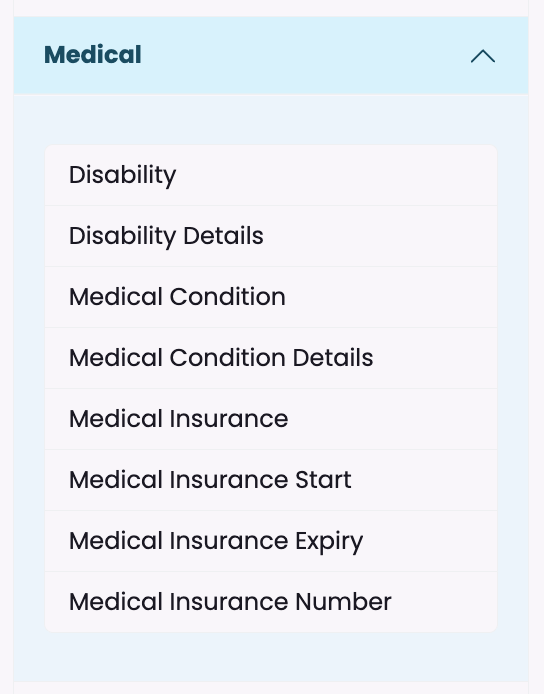Click empty area of Medical header bar

[305, 55]
